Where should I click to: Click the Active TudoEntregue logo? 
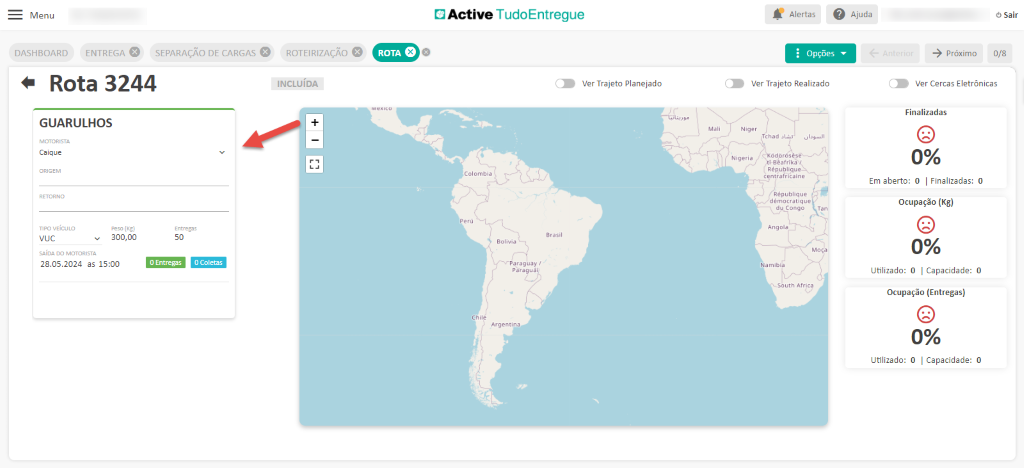[509, 14]
